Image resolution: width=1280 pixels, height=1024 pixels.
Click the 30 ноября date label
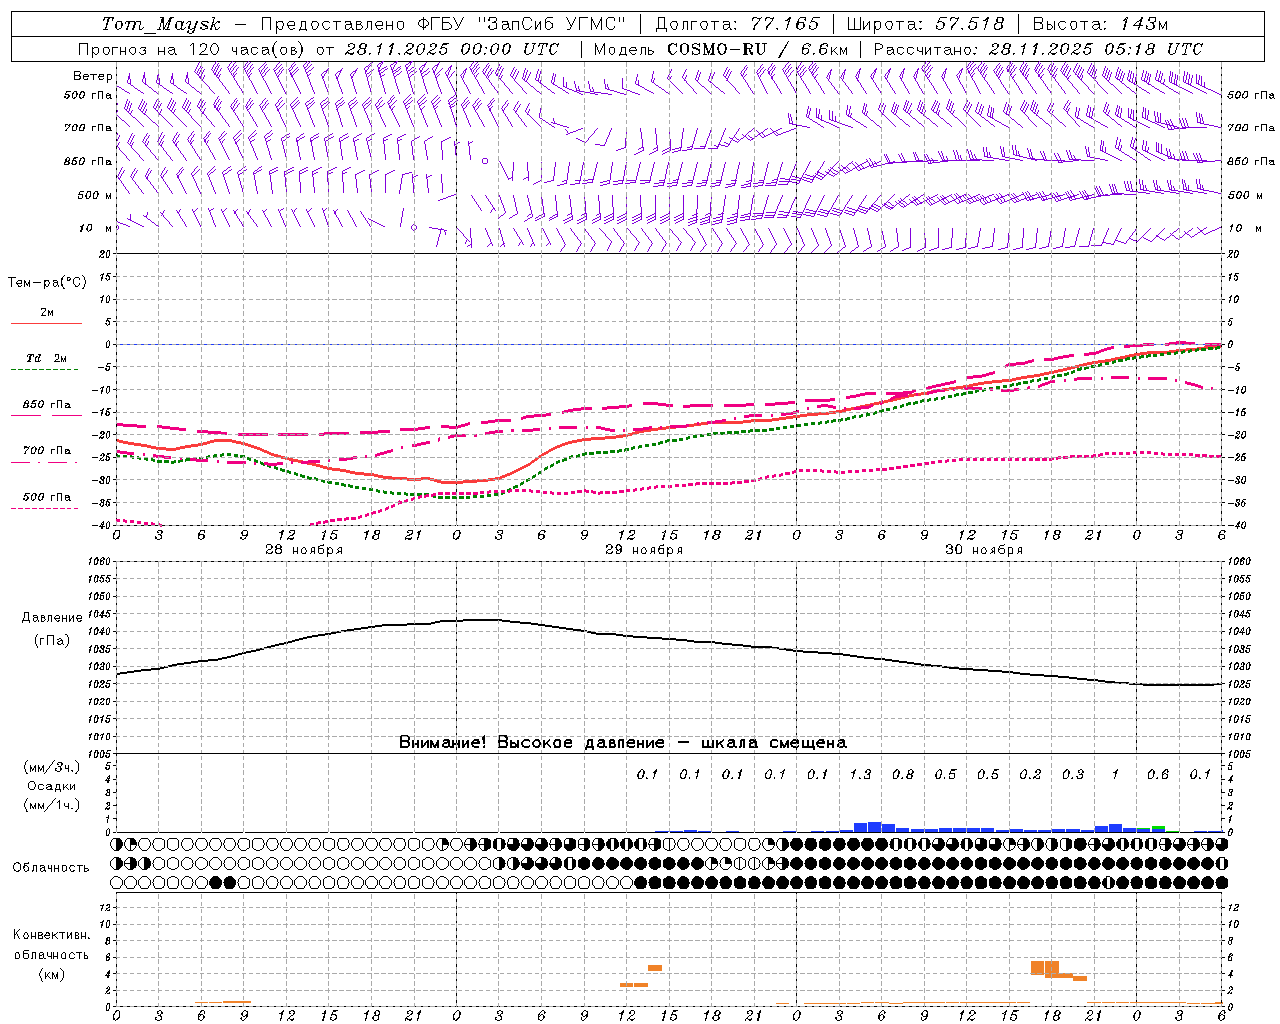point(984,550)
